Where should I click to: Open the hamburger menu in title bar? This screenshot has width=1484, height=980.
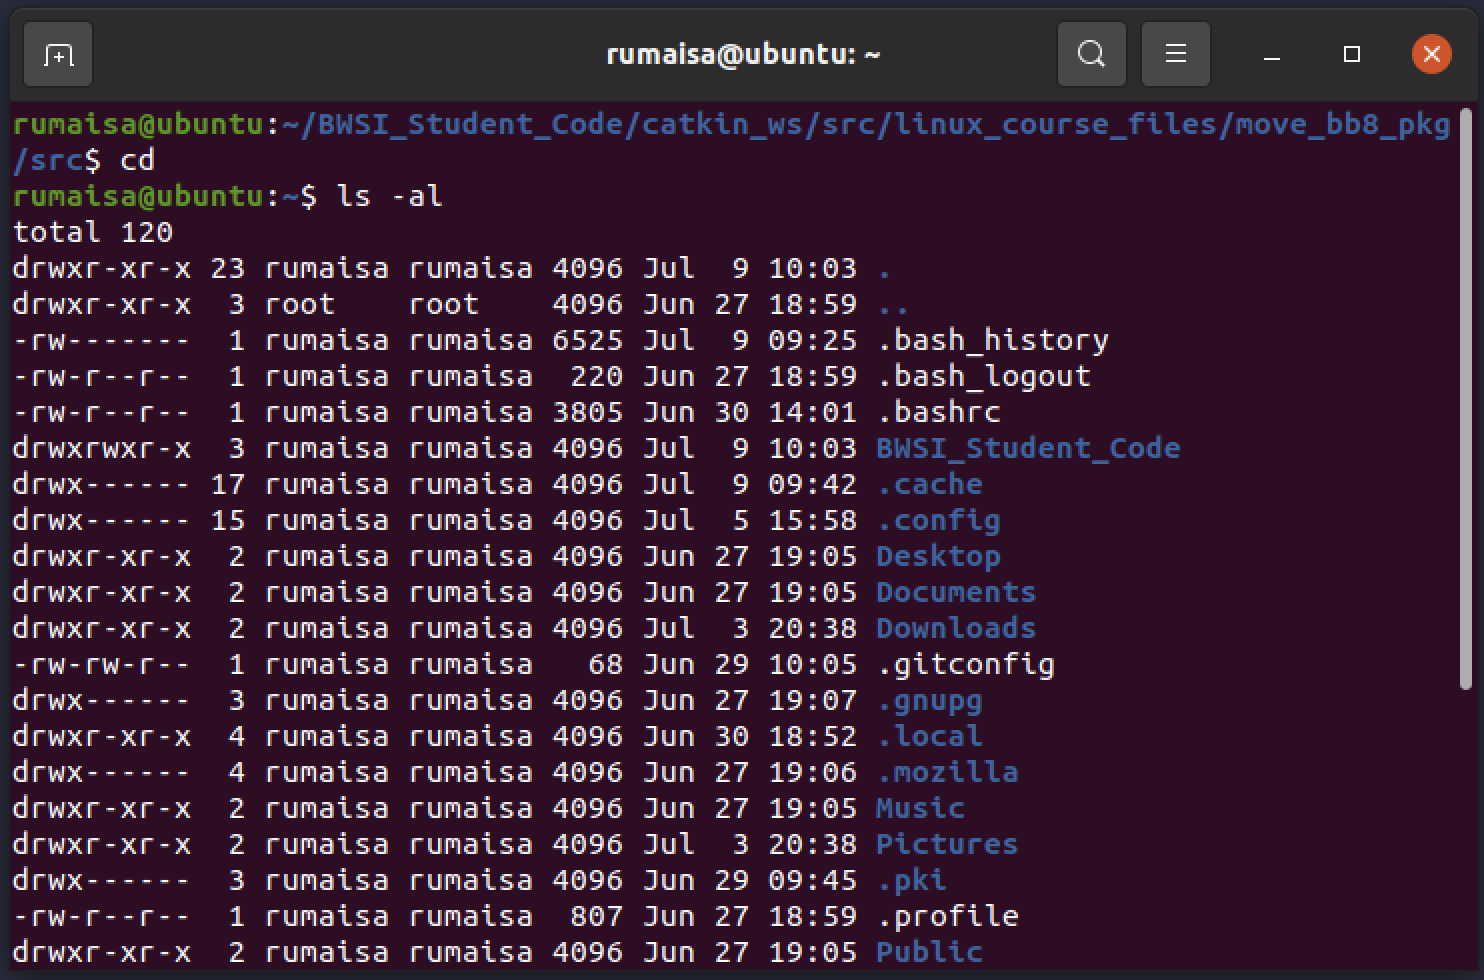pyautogui.click(x=1175, y=54)
